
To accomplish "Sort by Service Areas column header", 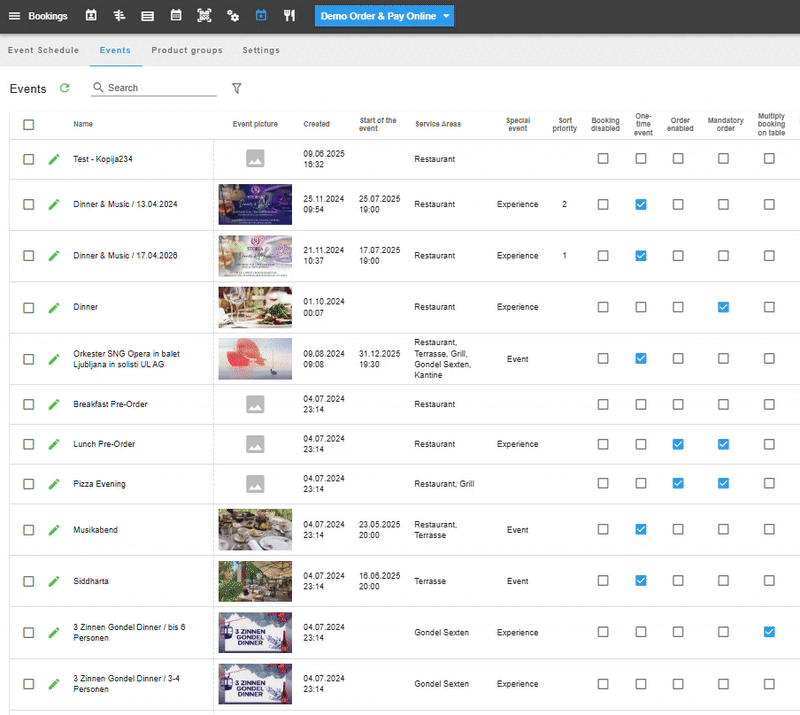I will (x=438, y=124).
